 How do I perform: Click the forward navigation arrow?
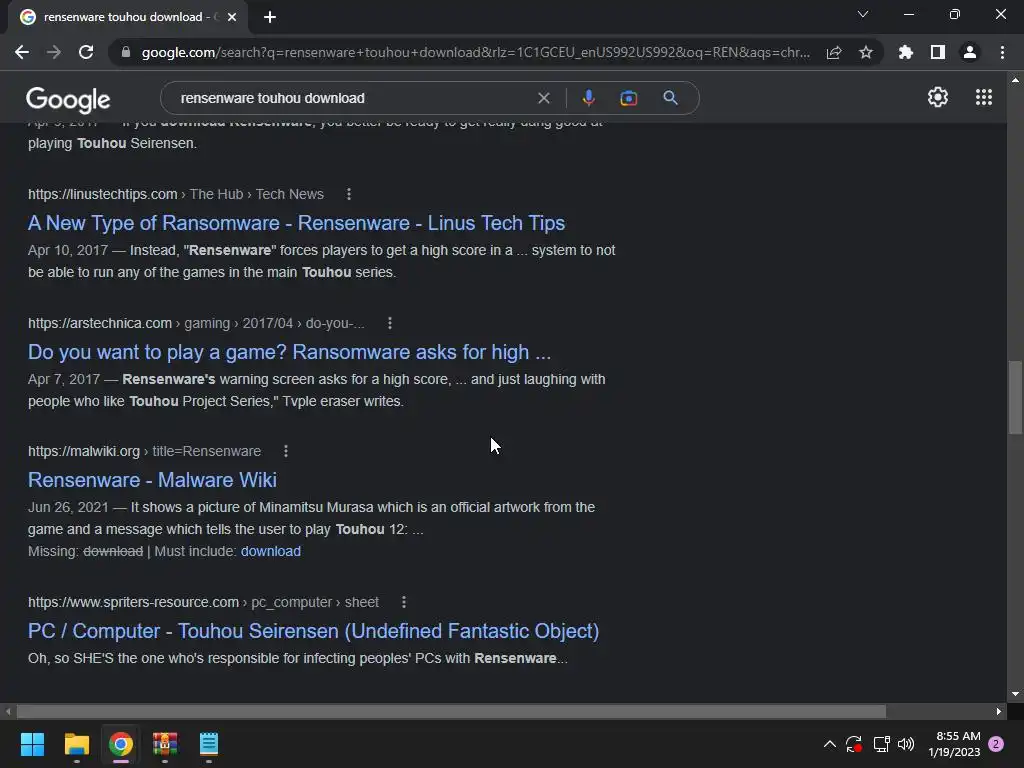pos(54,52)
